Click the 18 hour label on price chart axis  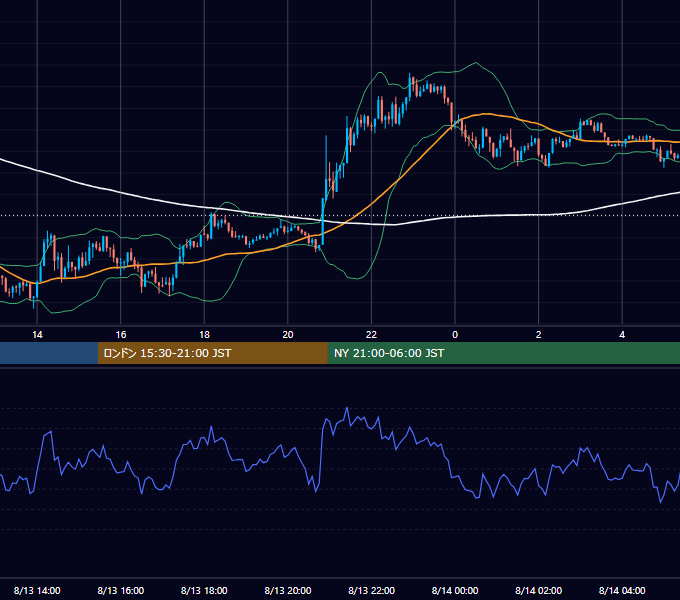[204, 335]
